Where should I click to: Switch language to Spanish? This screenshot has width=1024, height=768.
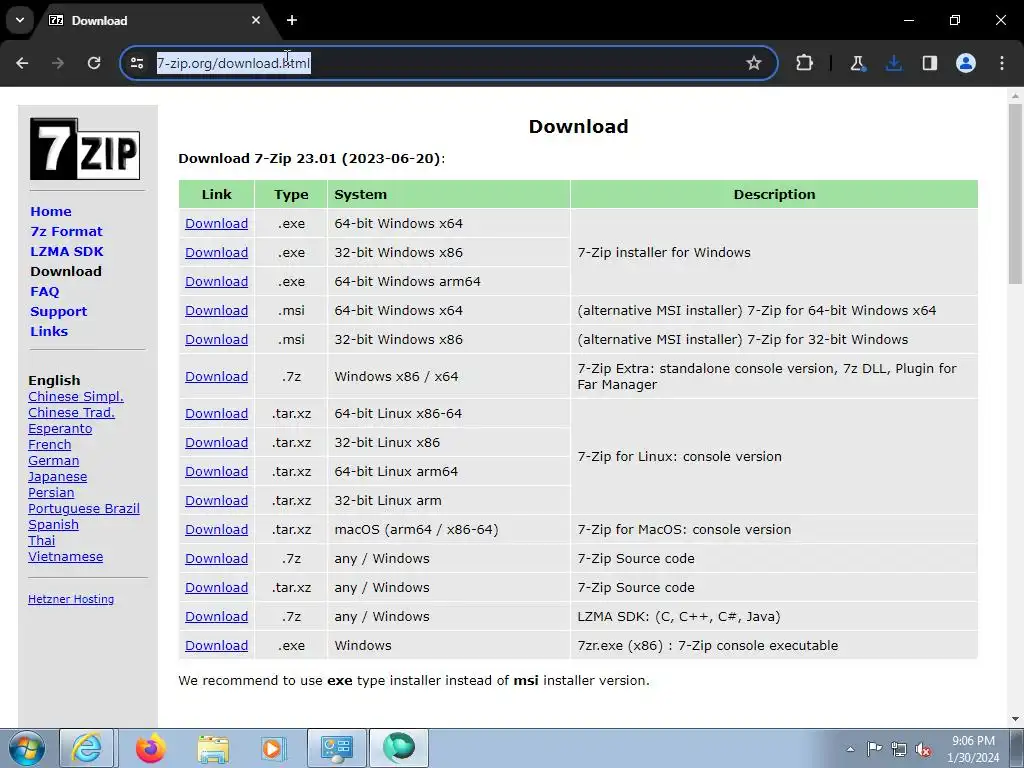click(53, 524)
